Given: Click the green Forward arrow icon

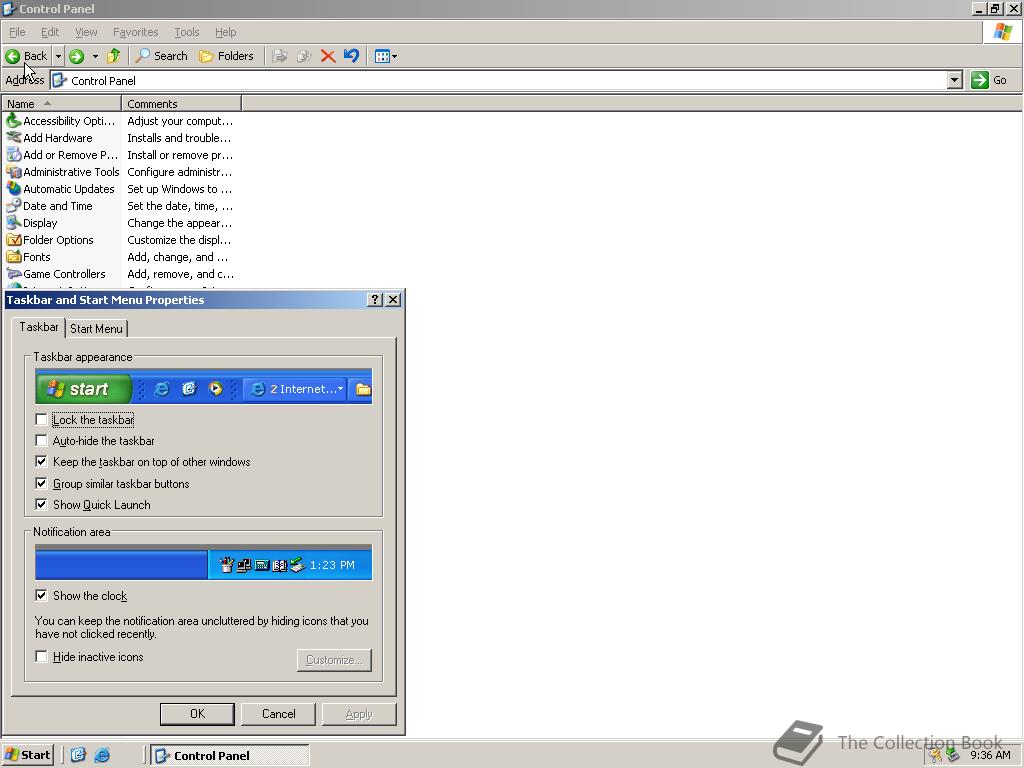Looking at the screenshot, I should [76, 56].
